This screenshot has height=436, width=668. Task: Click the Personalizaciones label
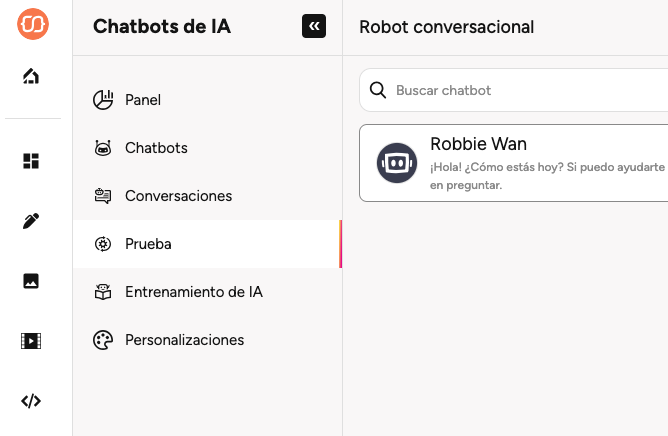pos(184,340)
